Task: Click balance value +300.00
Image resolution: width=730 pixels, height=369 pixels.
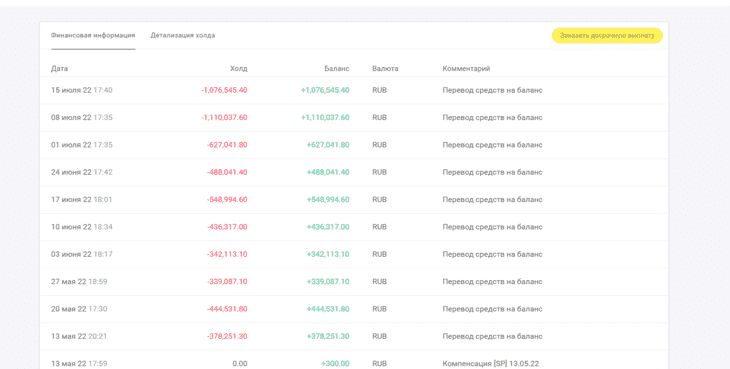Action: click(335, 364)
